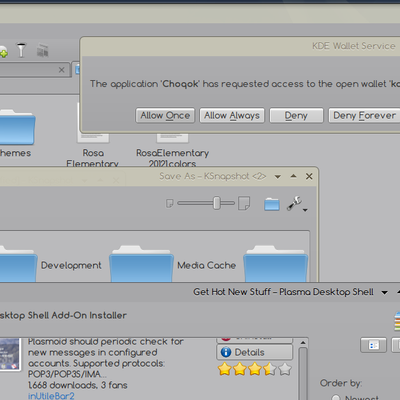Viewport: 400px width, 400px height.
Task: Click the green plus add icon
Action: [x=3, y=52]
